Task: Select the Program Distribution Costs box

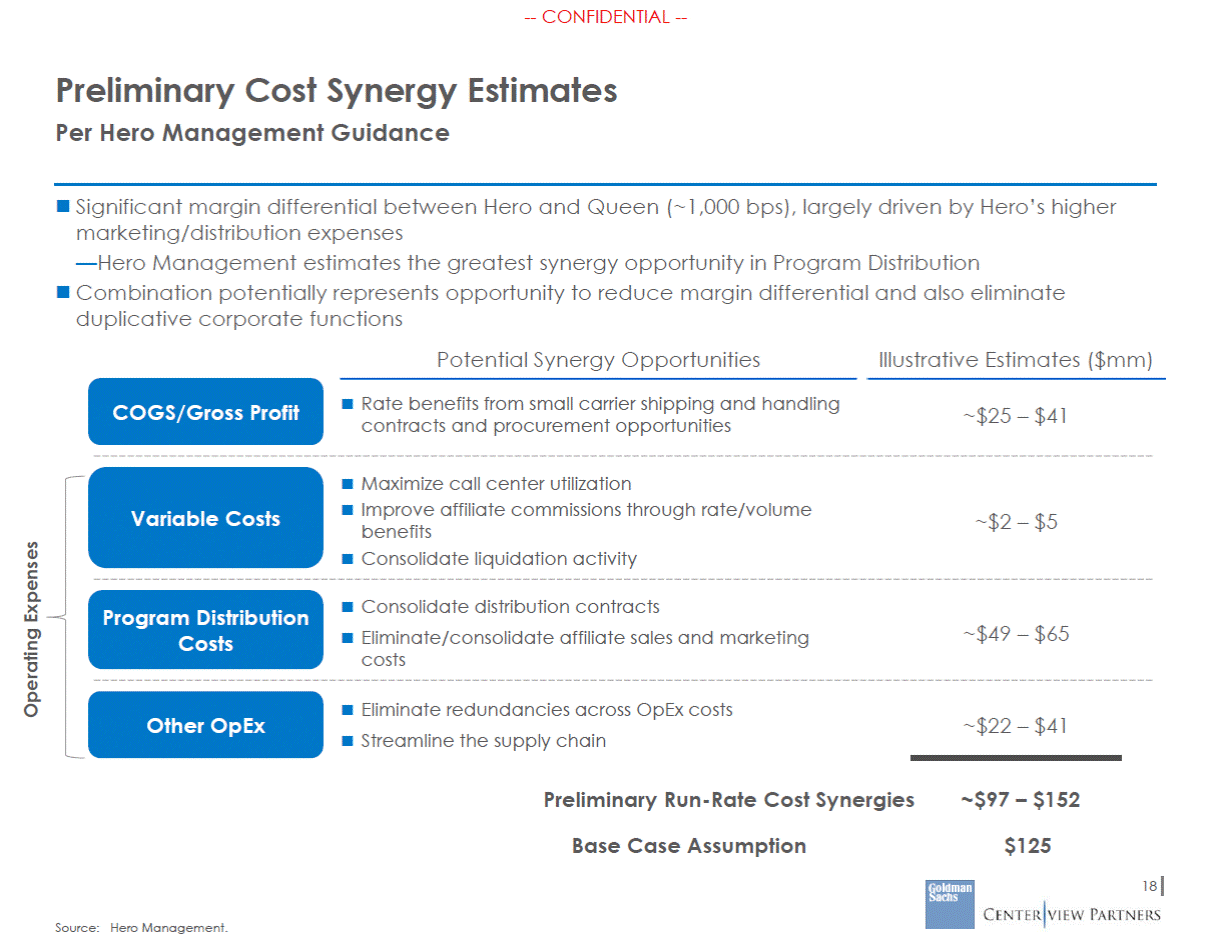Action: (x=206, y=631)
